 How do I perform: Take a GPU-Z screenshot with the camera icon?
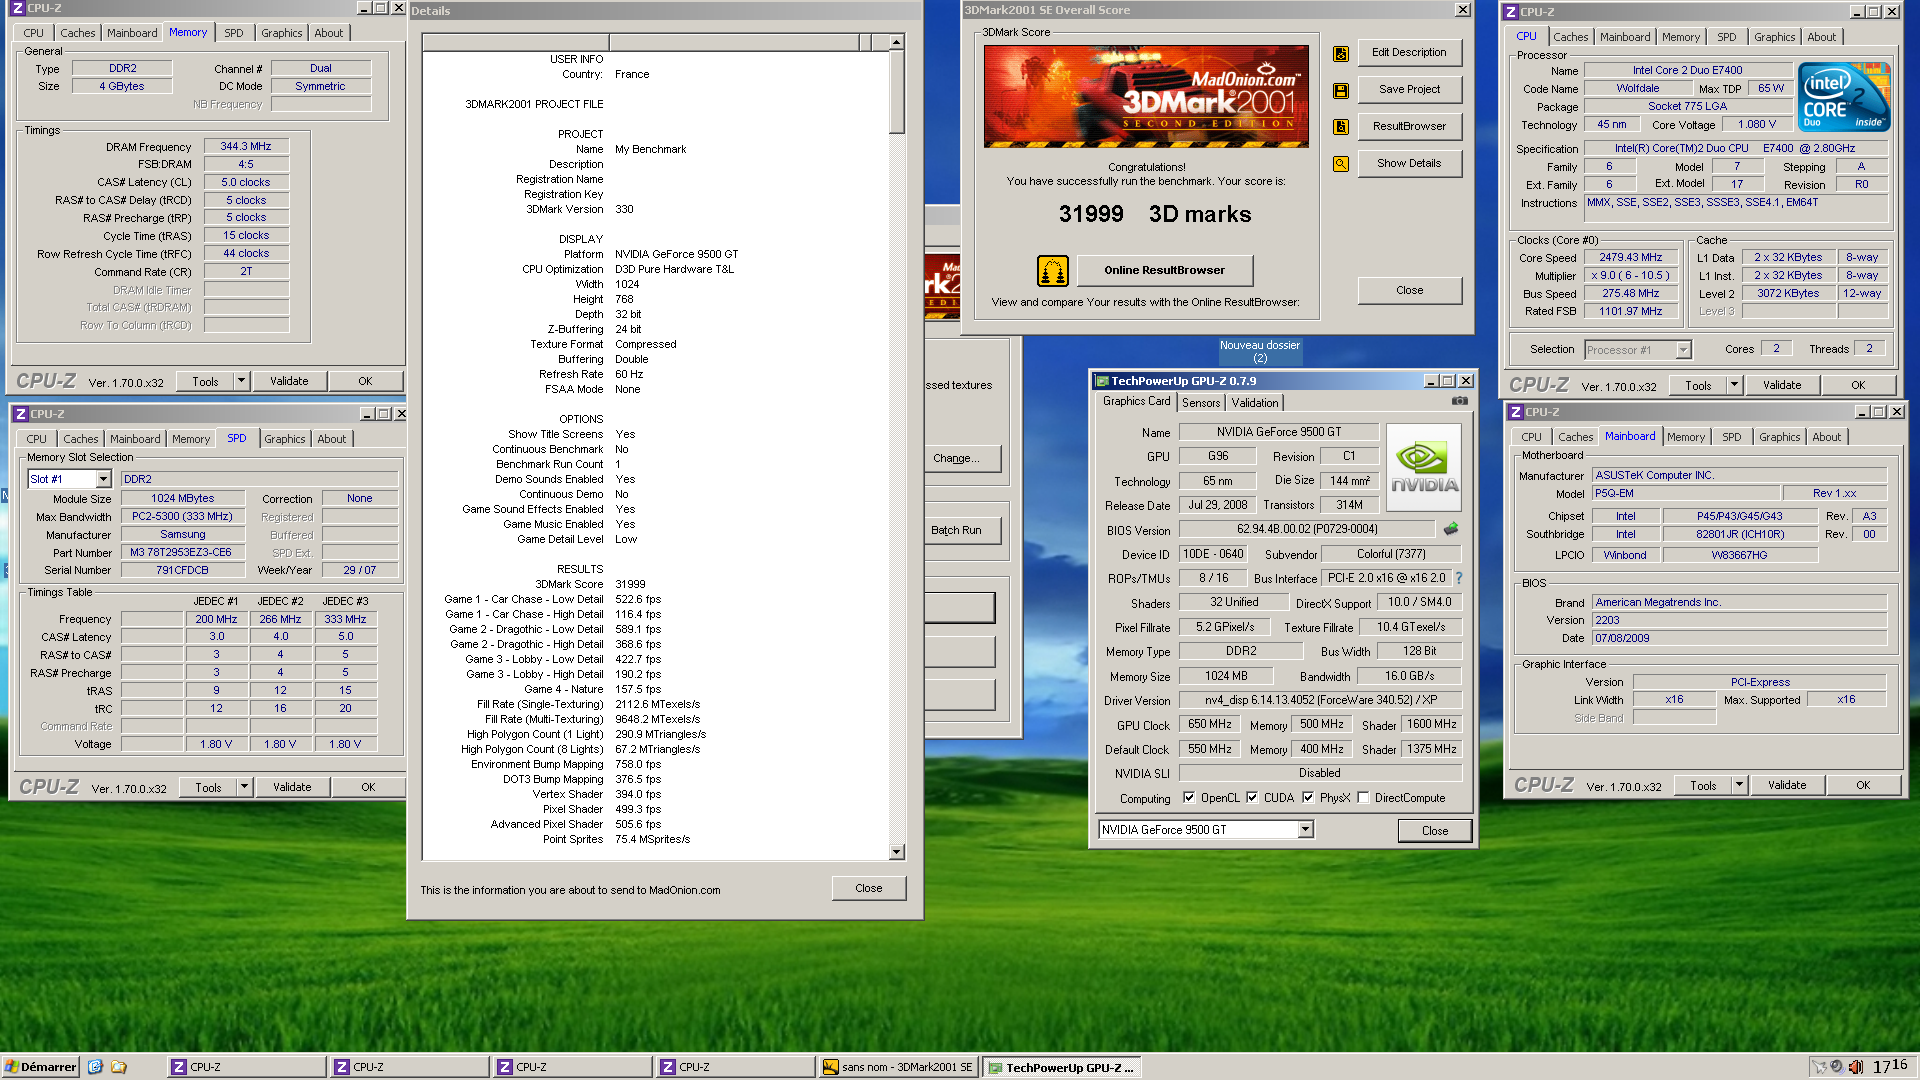point(1460,401)
